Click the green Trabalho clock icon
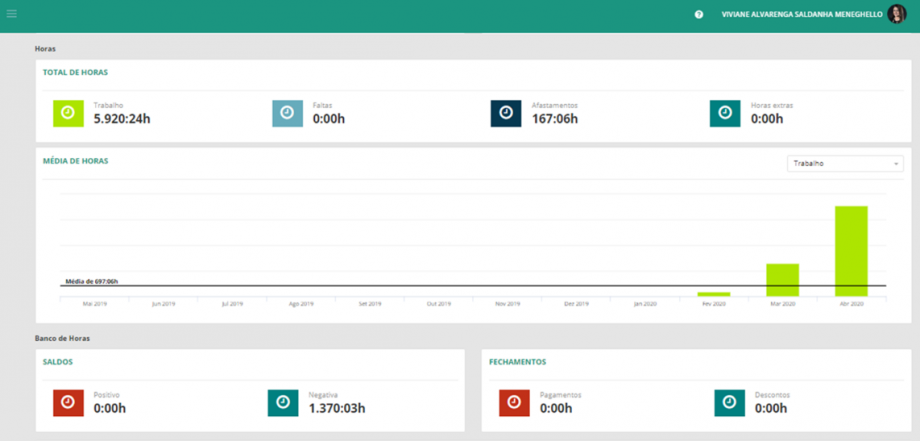The height and width of the screenshot is (441, 920). click(68, 113)
